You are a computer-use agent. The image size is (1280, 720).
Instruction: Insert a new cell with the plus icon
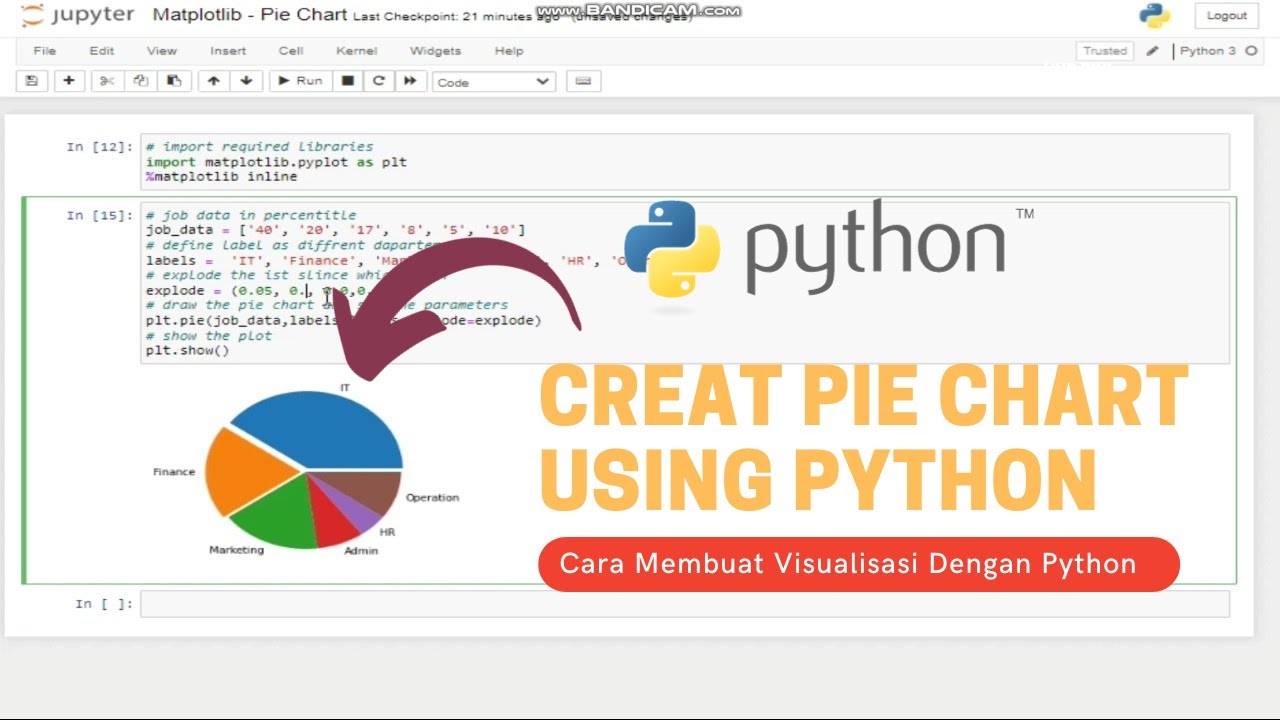68,81
